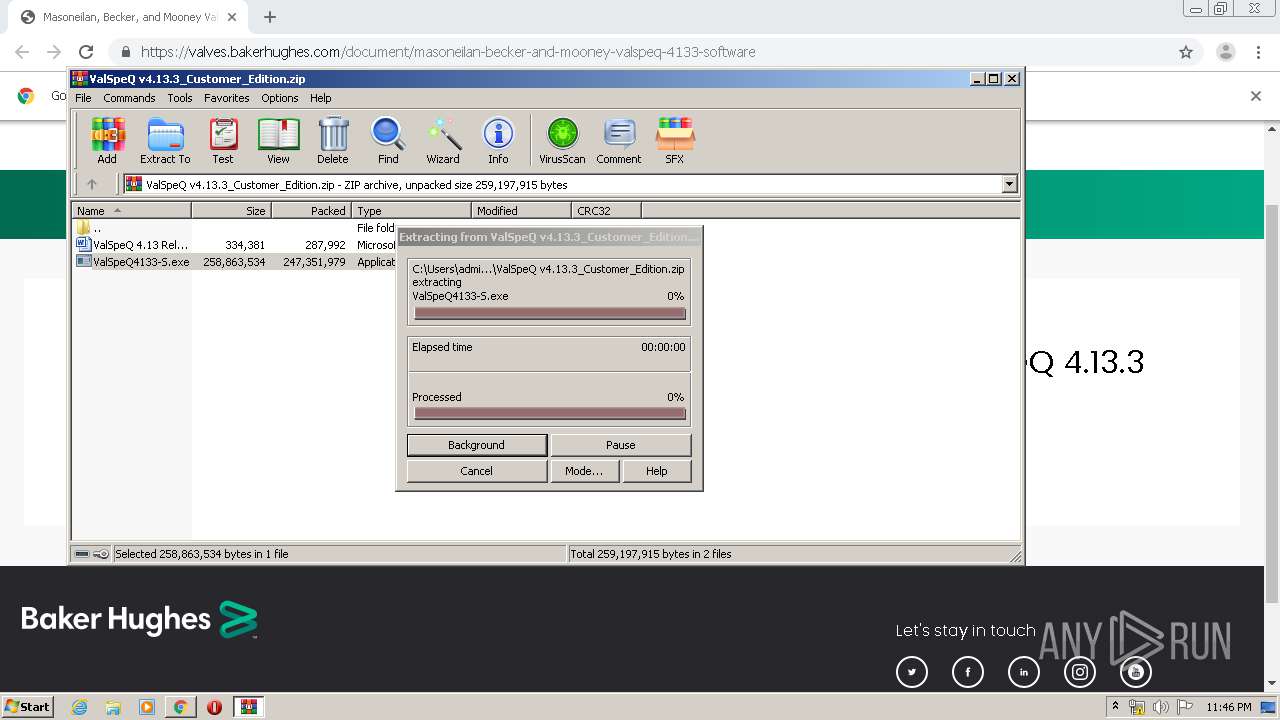Viewport: 1280px width, 720px height.
Task: Sort file list by Packed column
Action: 312,210
